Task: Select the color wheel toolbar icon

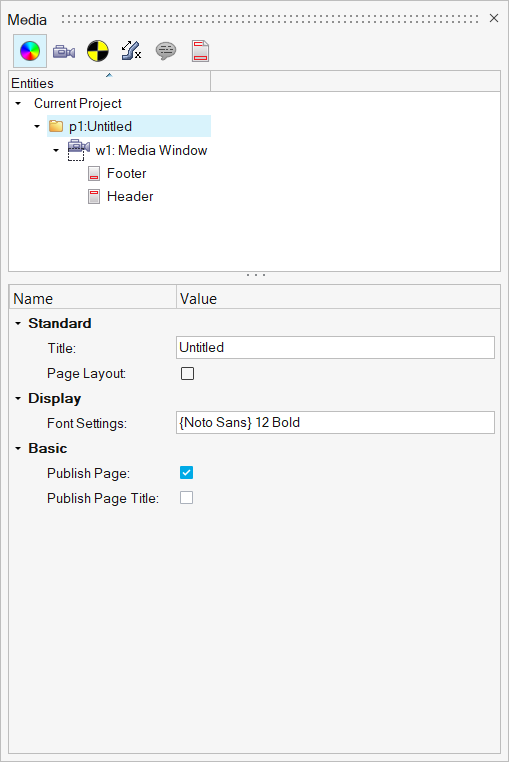Action: (30, 51)
